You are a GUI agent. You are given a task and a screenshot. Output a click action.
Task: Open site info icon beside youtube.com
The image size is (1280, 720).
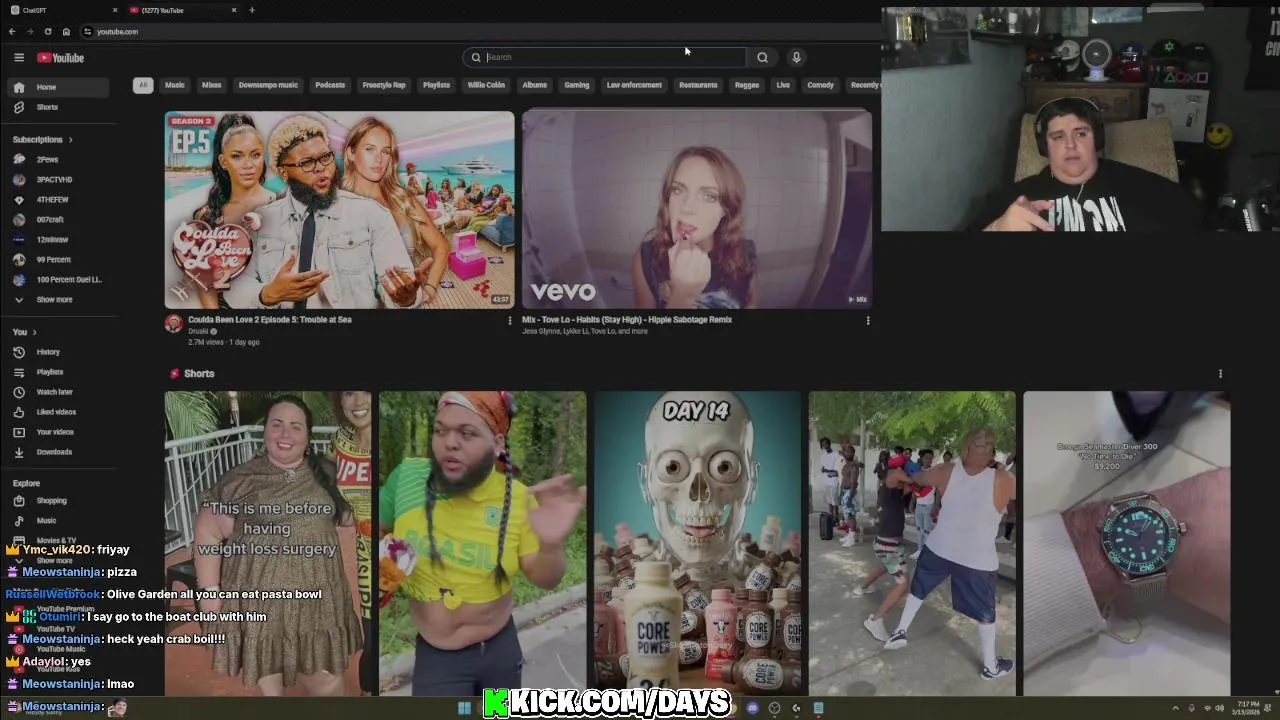pyautogui.click(x=87, y=31)
